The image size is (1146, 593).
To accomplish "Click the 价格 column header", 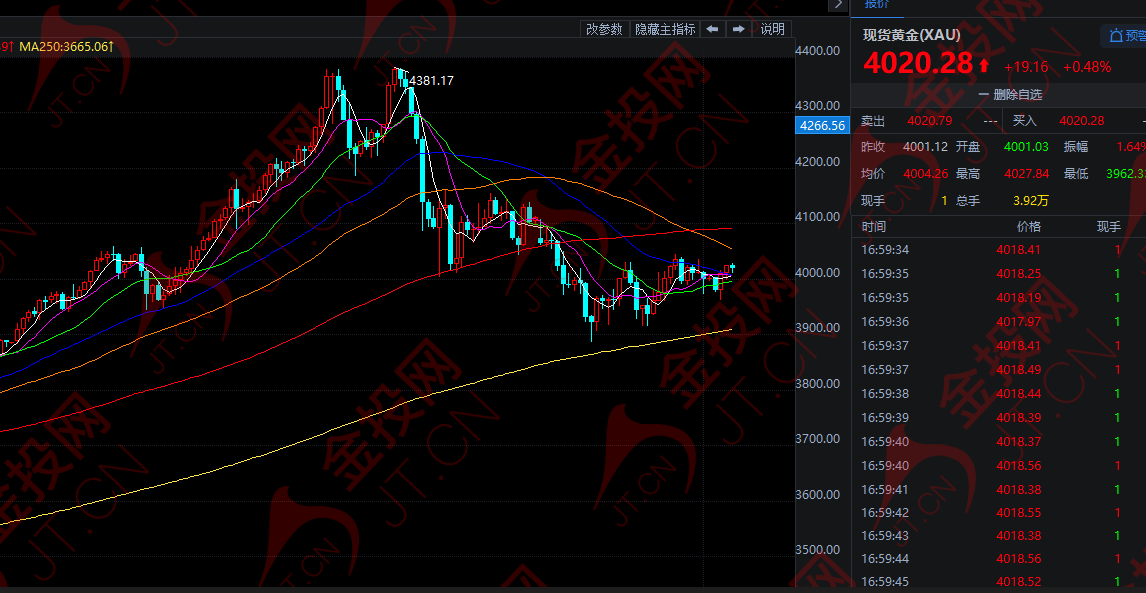I will tap(1028, 227).
